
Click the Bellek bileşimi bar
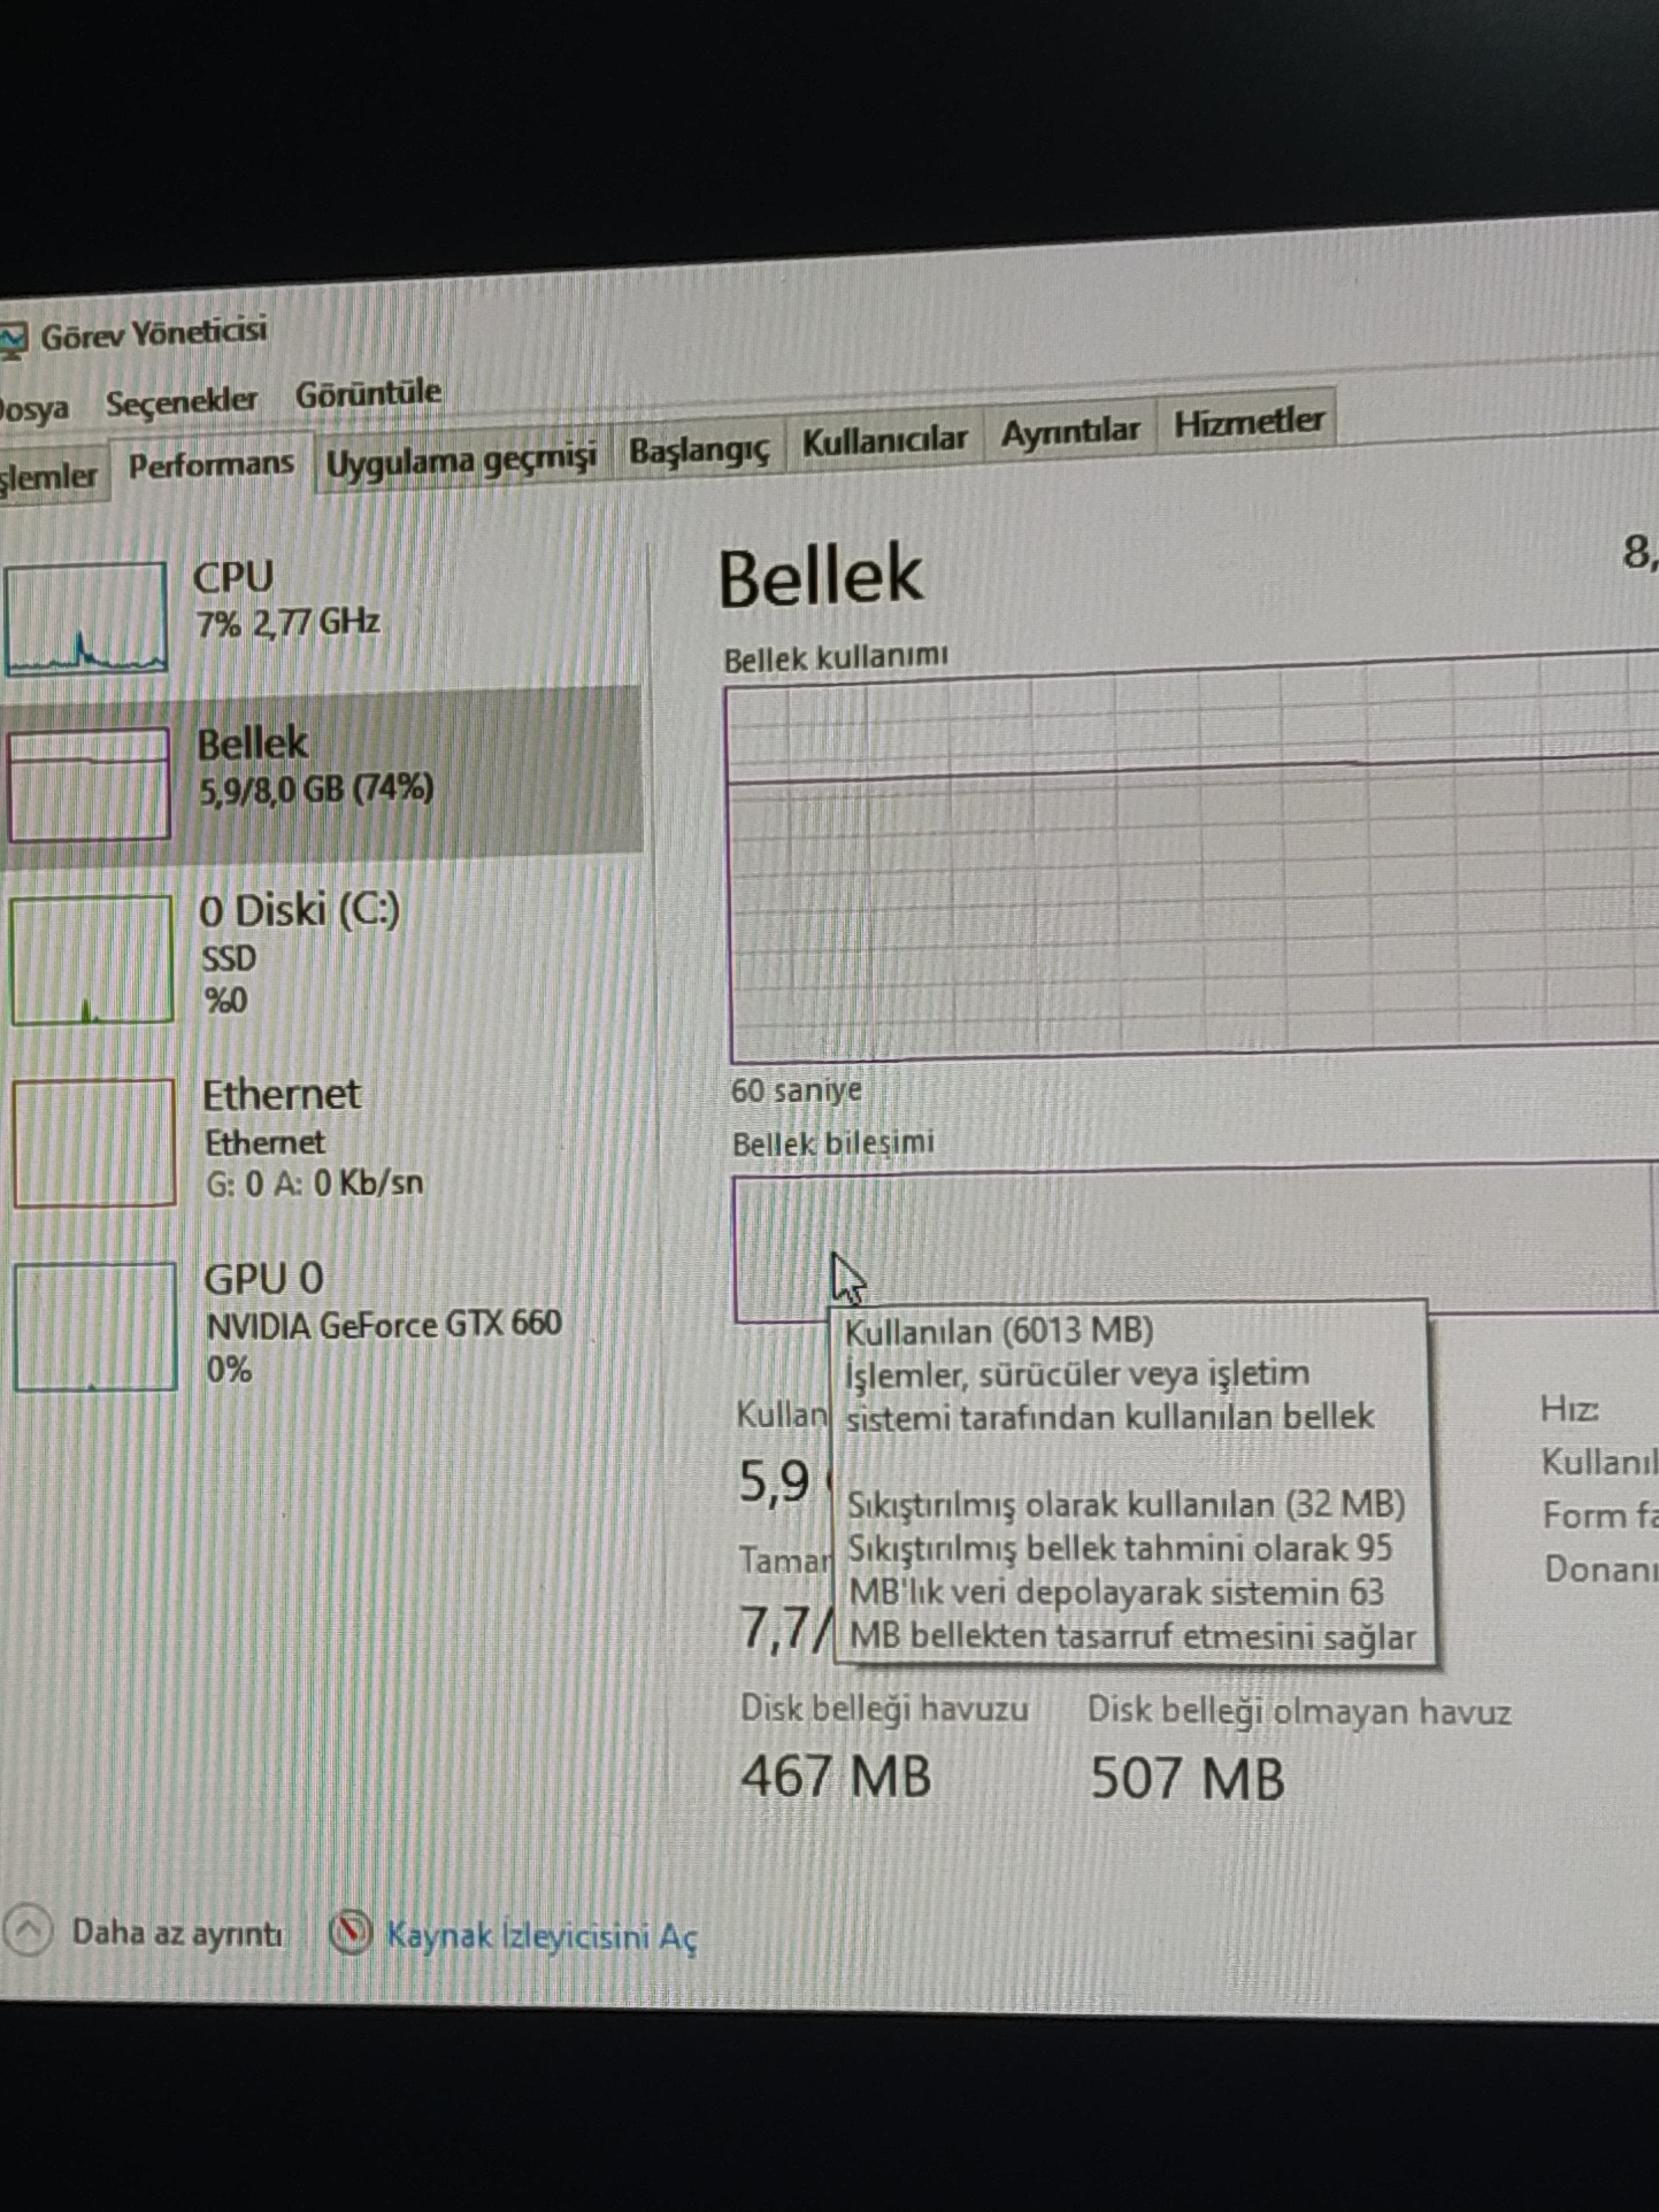pos(1195,1243)
